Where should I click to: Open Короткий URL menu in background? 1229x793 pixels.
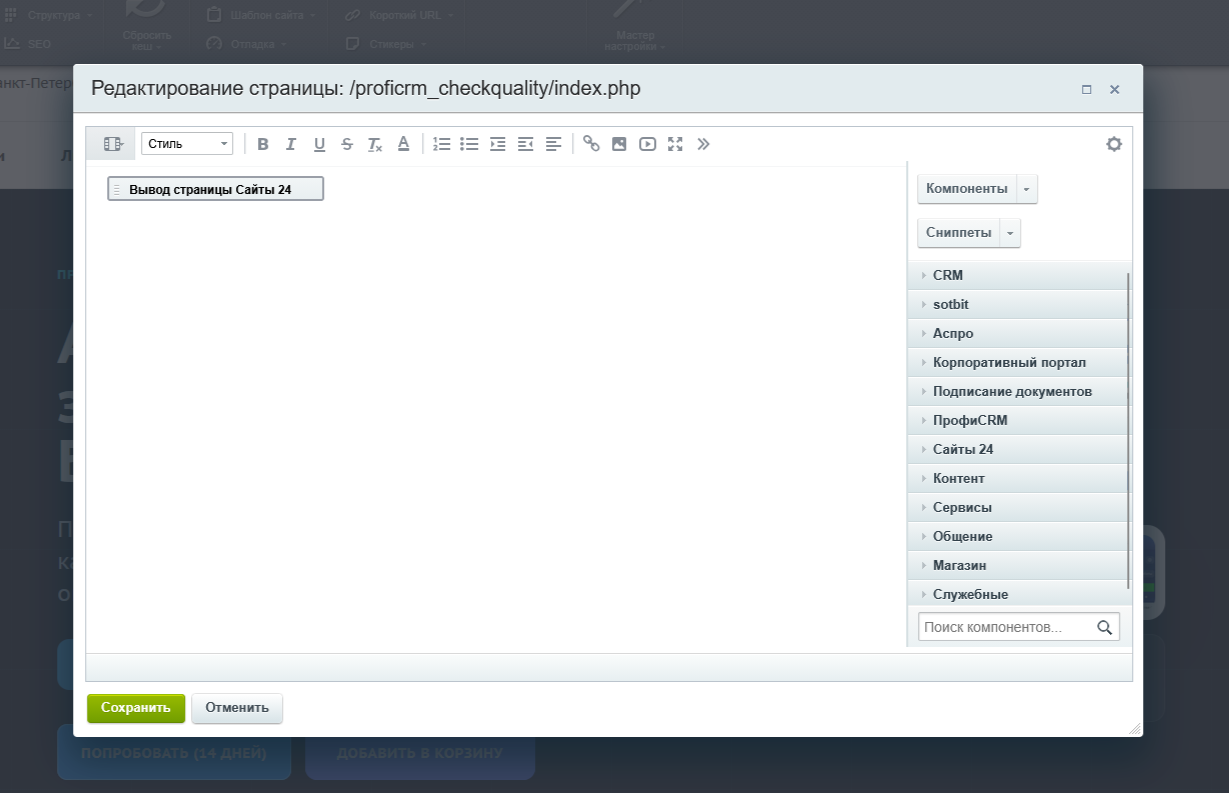pyautogui.click(x=400, y=16)
